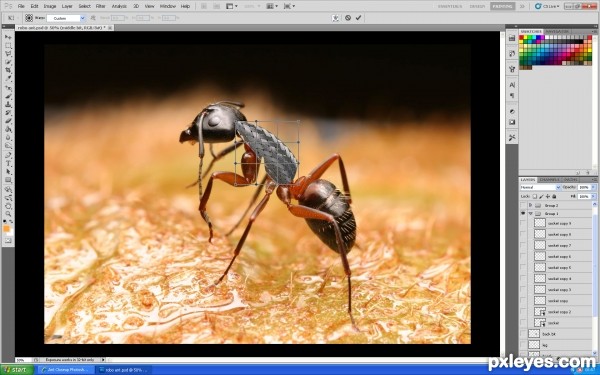Switch to the Design workspace

tap(477, 6)
